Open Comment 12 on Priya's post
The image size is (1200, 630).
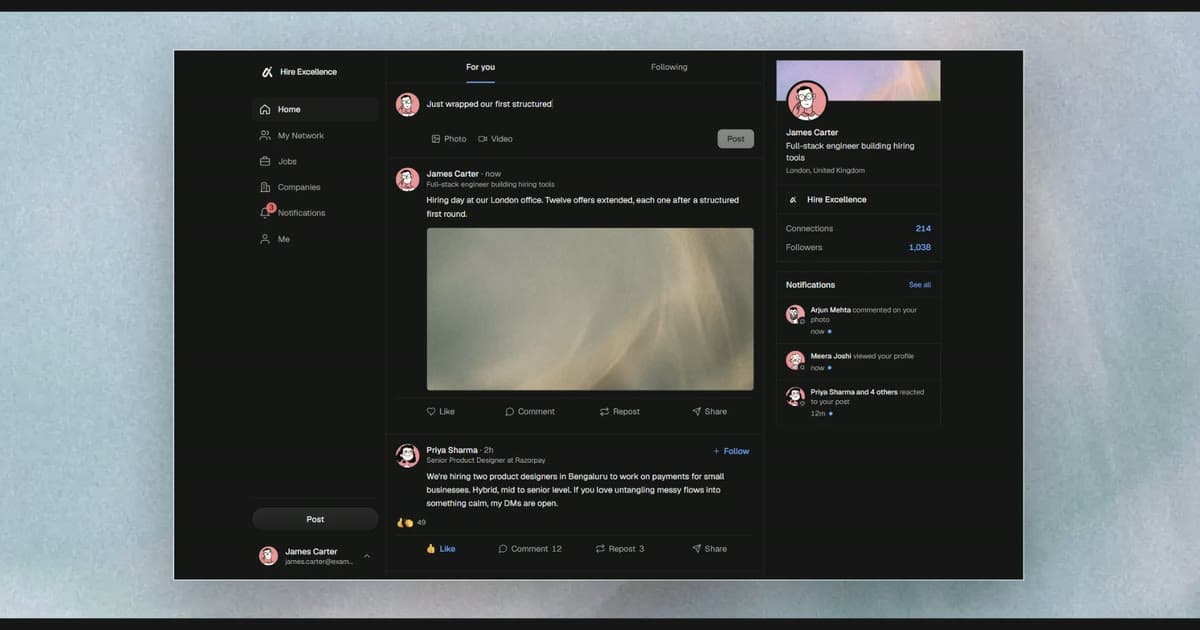pos(530,548)
